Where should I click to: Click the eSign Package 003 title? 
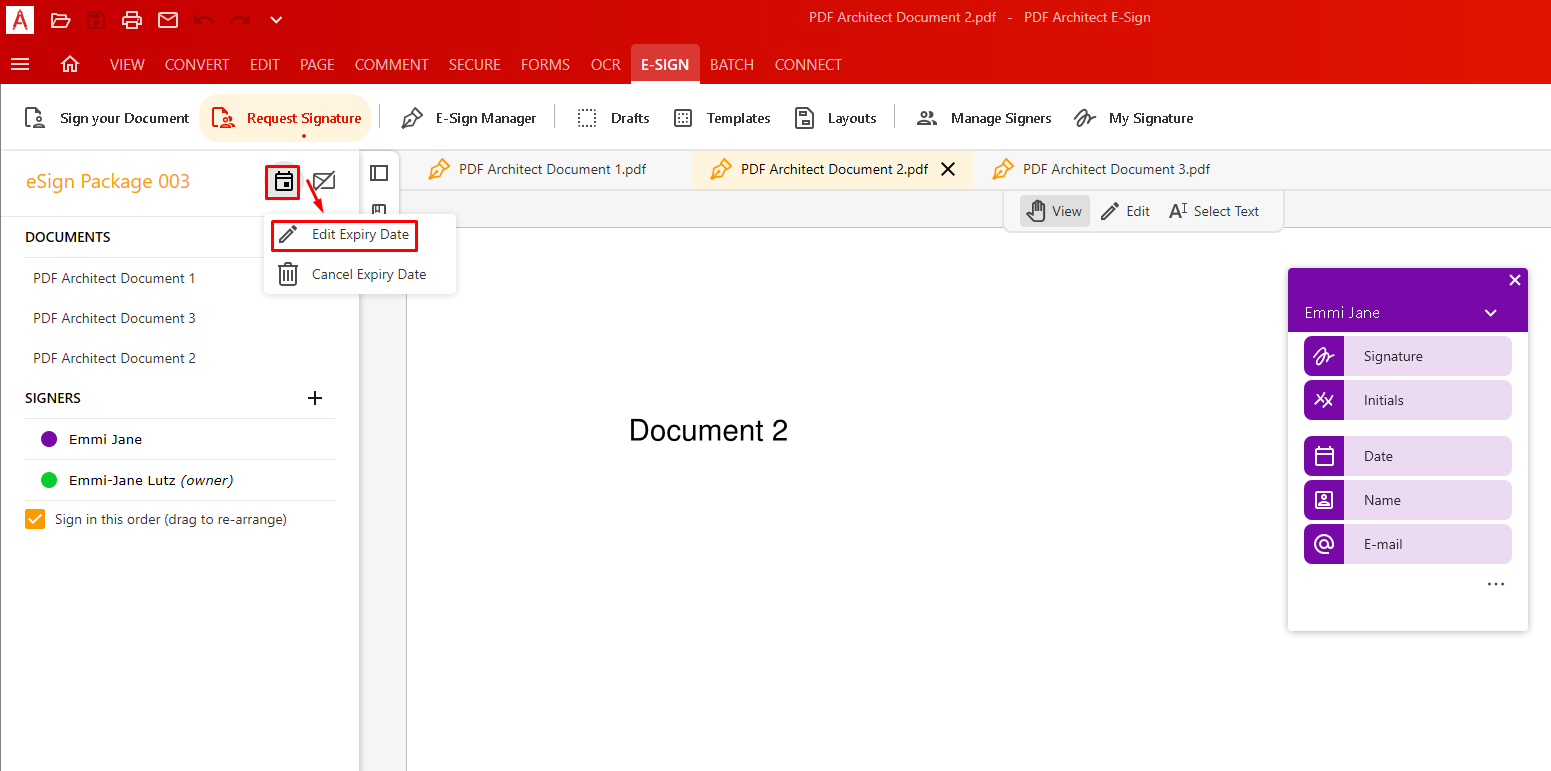(108, 181)
